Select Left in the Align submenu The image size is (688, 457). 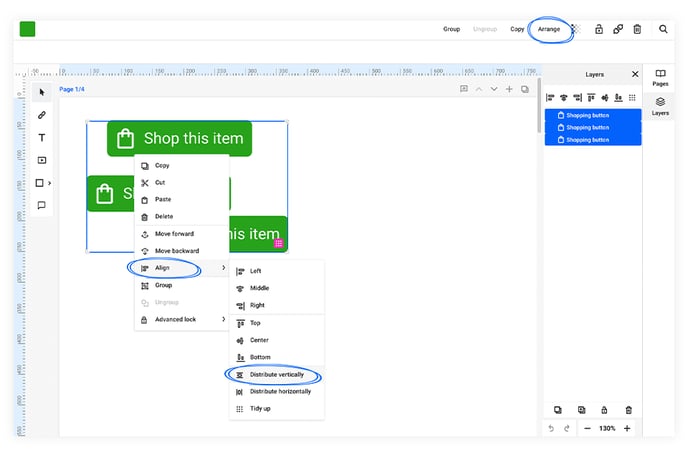point(277,271)
